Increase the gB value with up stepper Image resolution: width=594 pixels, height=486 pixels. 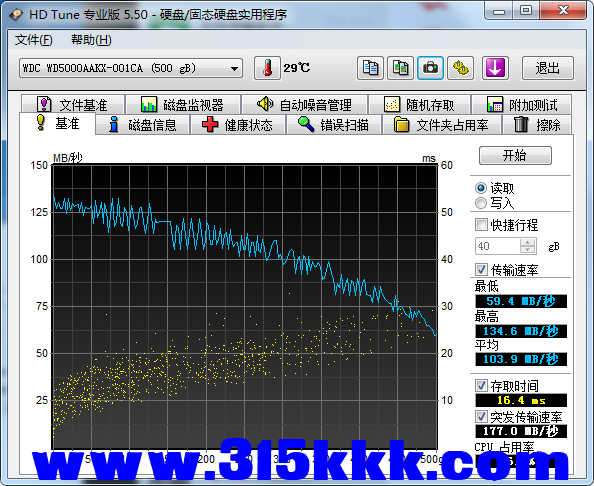click(x=527, y=242)
